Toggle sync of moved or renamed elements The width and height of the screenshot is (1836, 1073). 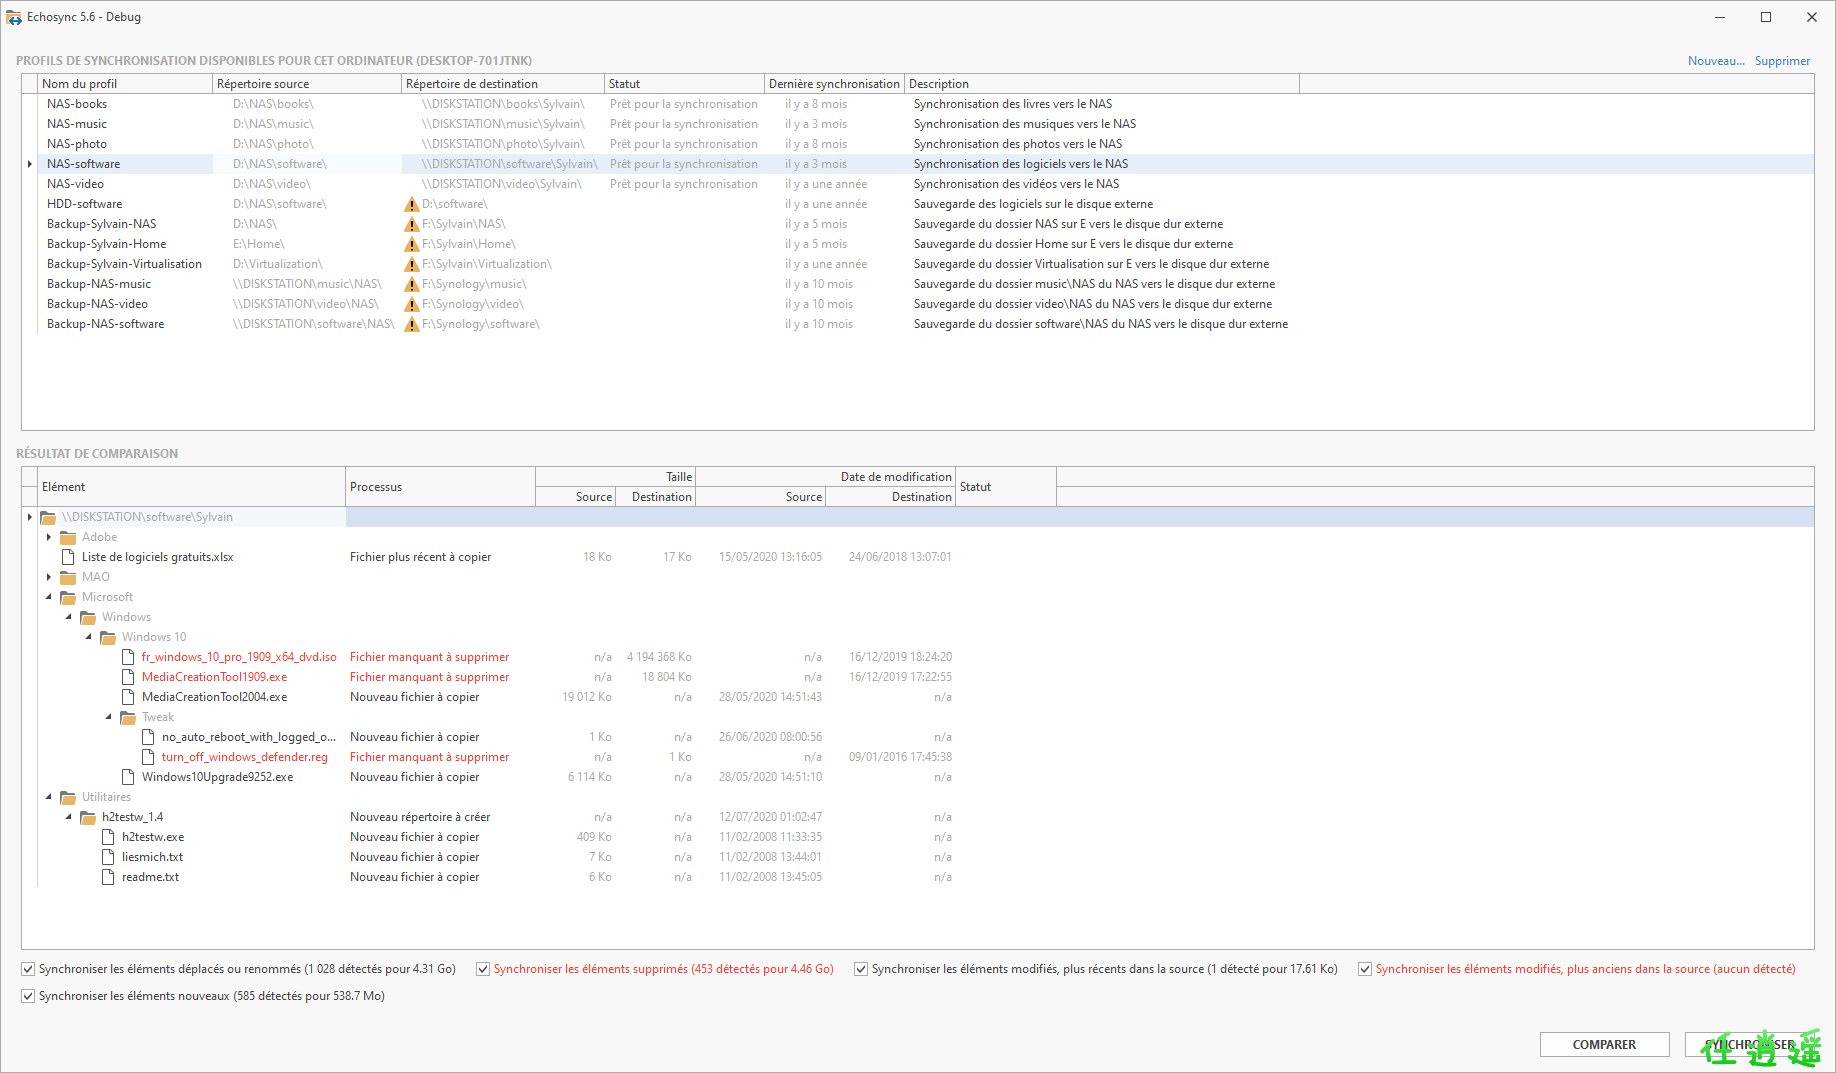28,969
